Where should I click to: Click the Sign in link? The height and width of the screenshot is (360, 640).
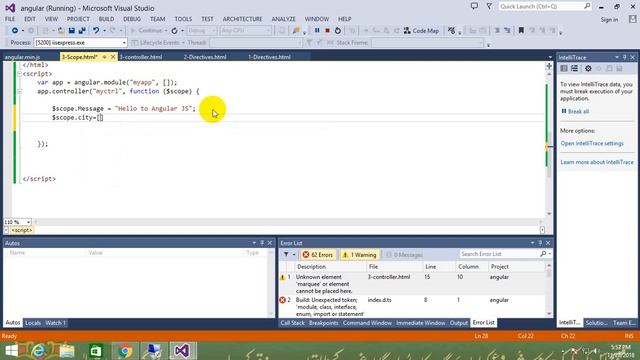pyautogui.click(x=609, y=19)
